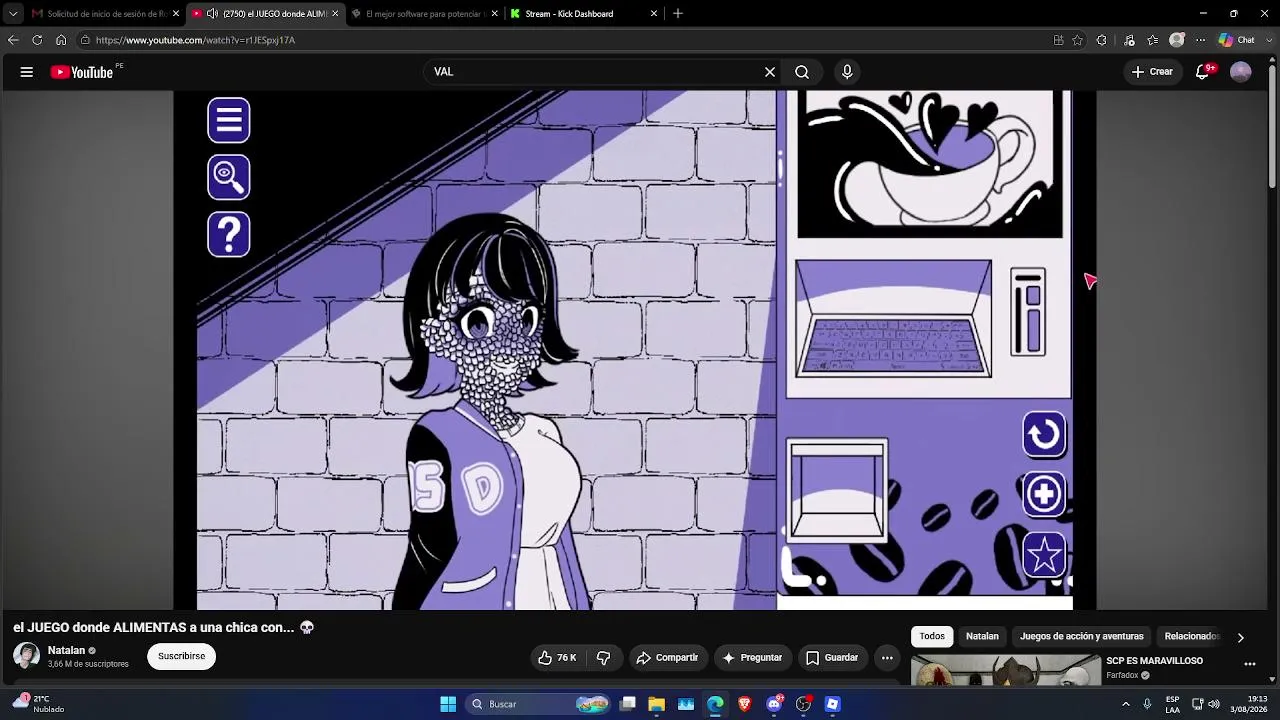Screen dimensions: 1280x720
Task: Open the browser home page button
Action: point(61,40)
